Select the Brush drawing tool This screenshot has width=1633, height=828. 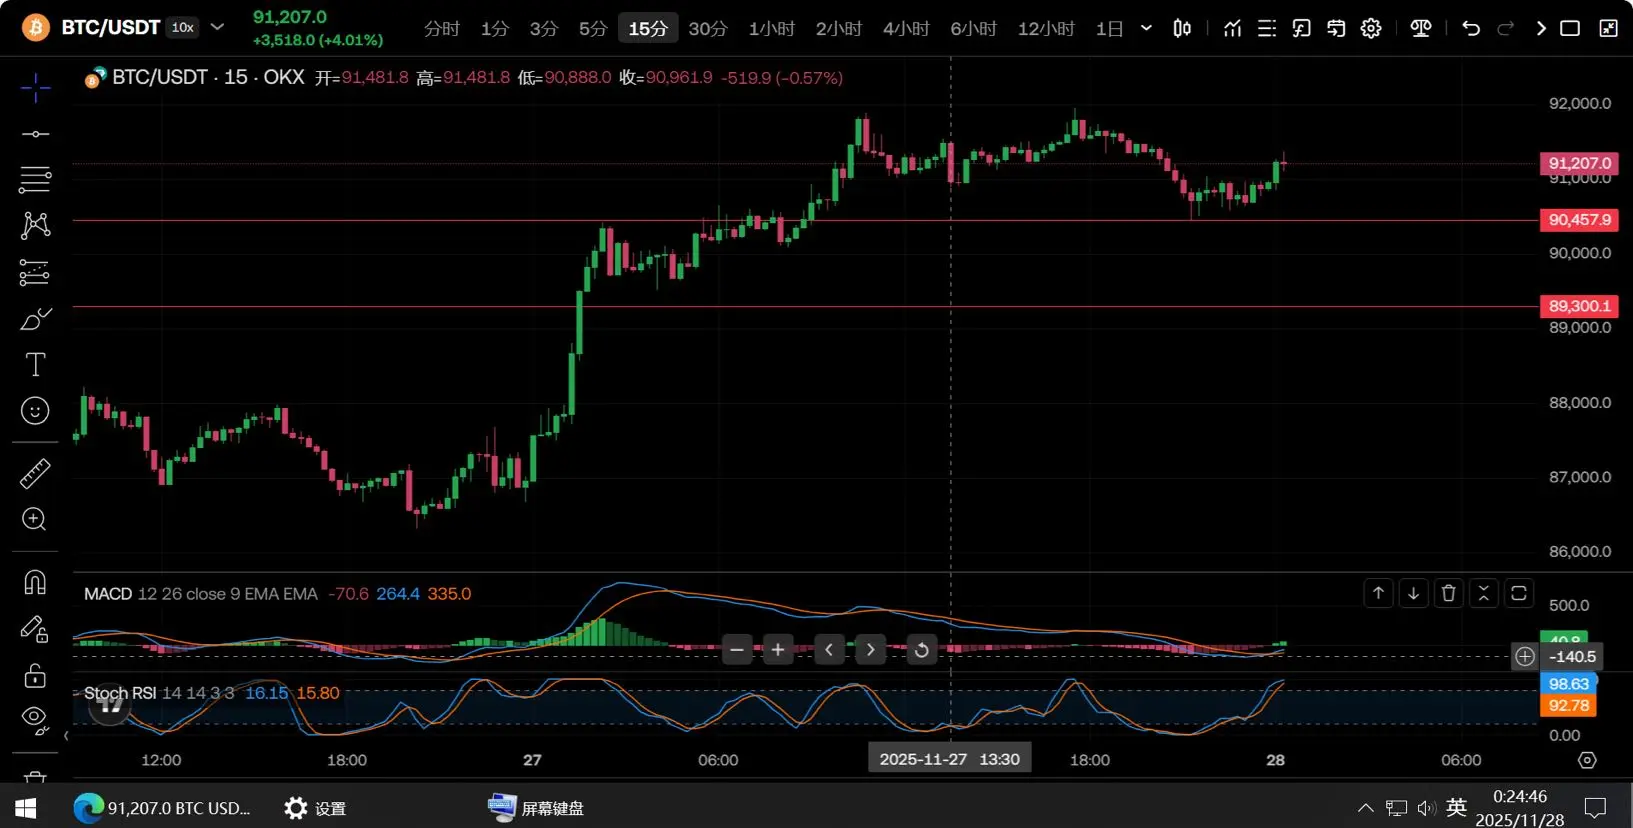coord(35,319)
